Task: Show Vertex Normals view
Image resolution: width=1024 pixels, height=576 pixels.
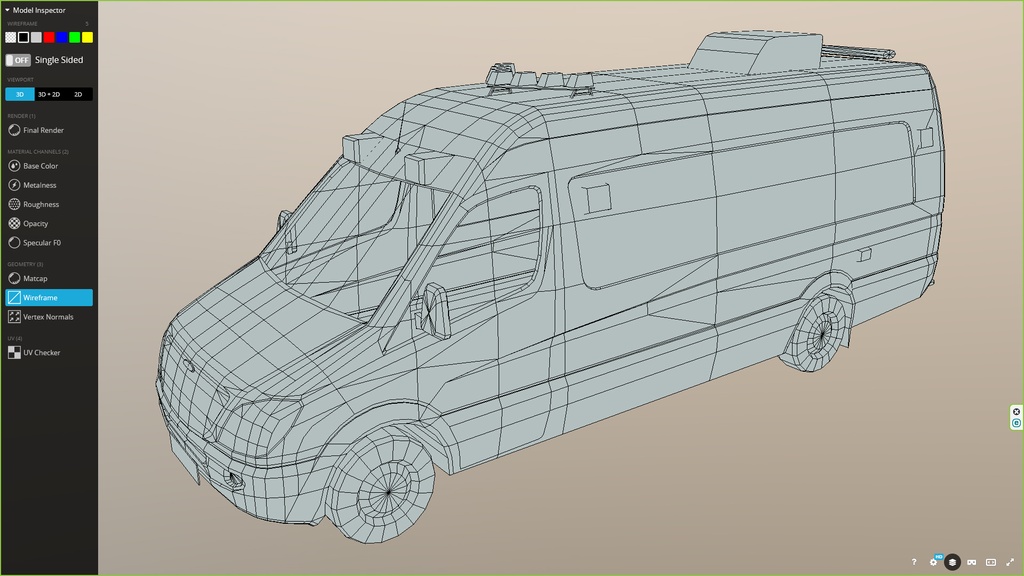Action: 48,317
